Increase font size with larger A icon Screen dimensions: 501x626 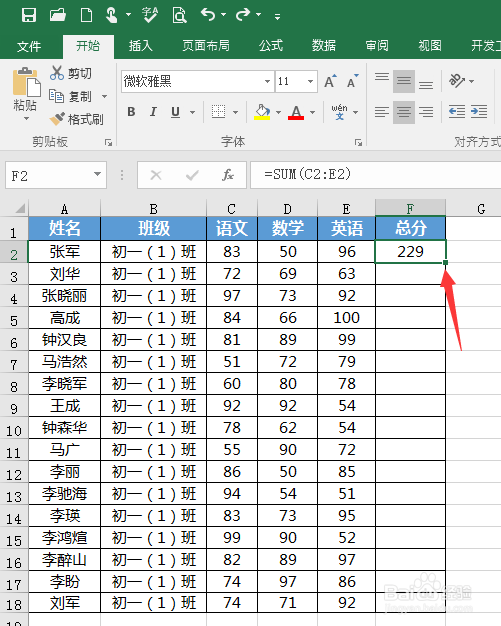[x=330, y=81]
